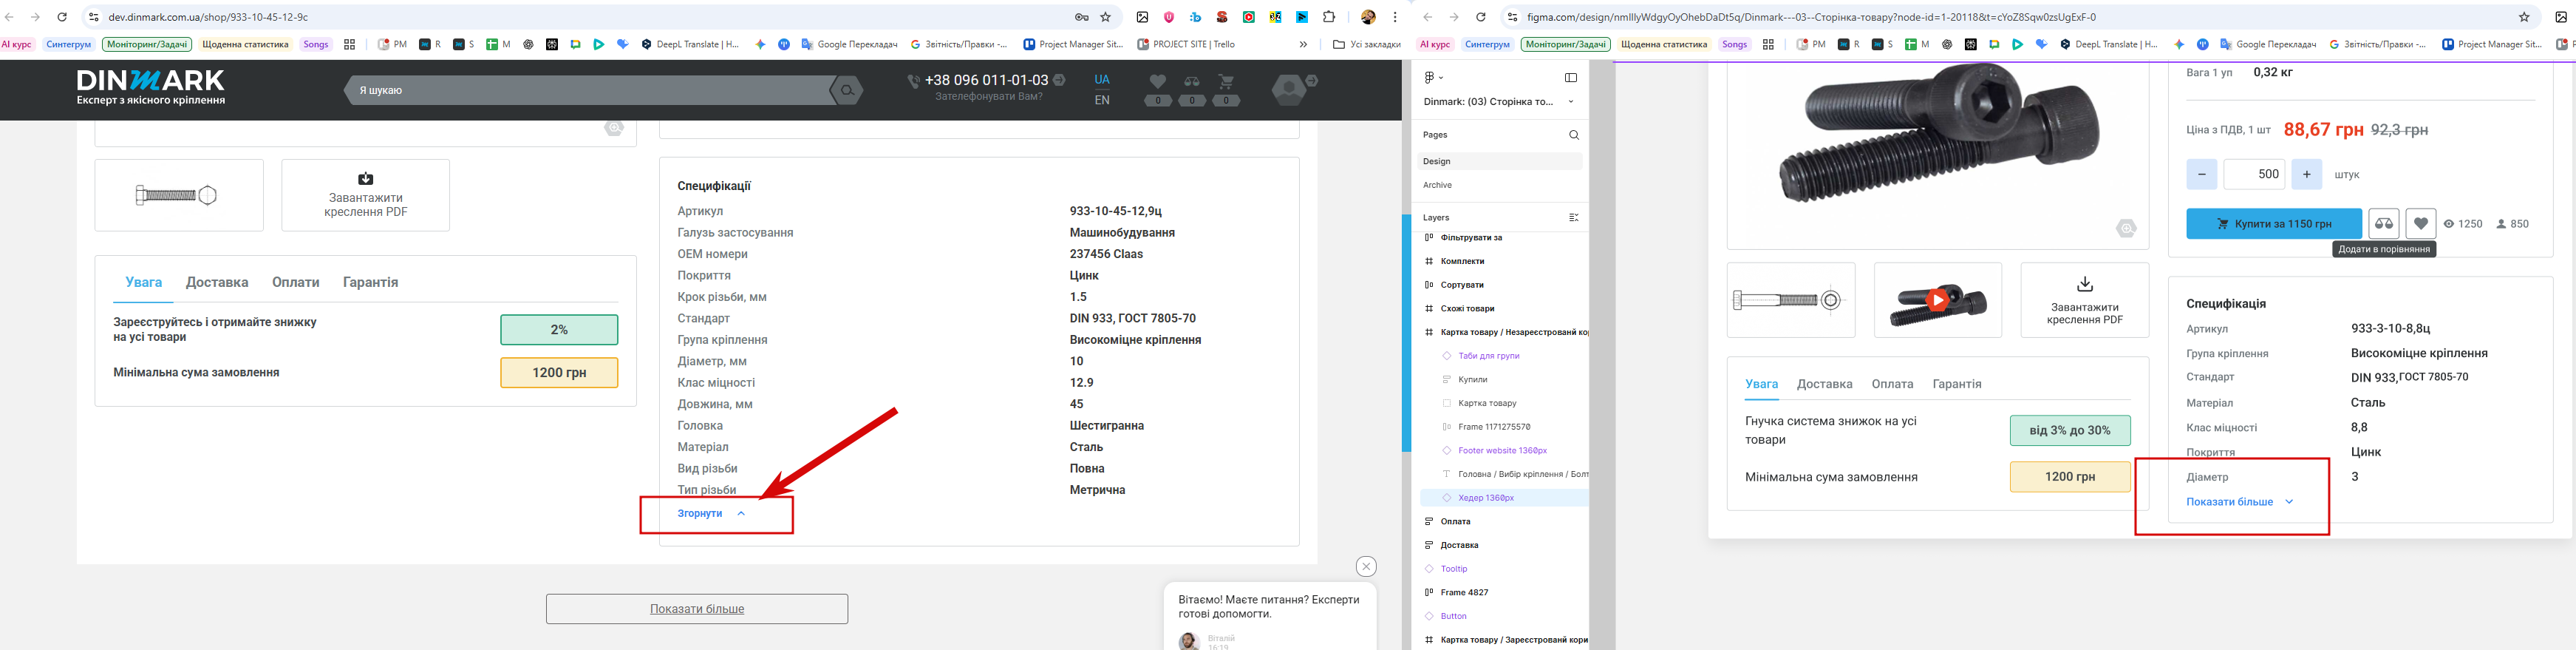
Task: Click the favorite heart button in the Figma design
Action: point(2420,224)
